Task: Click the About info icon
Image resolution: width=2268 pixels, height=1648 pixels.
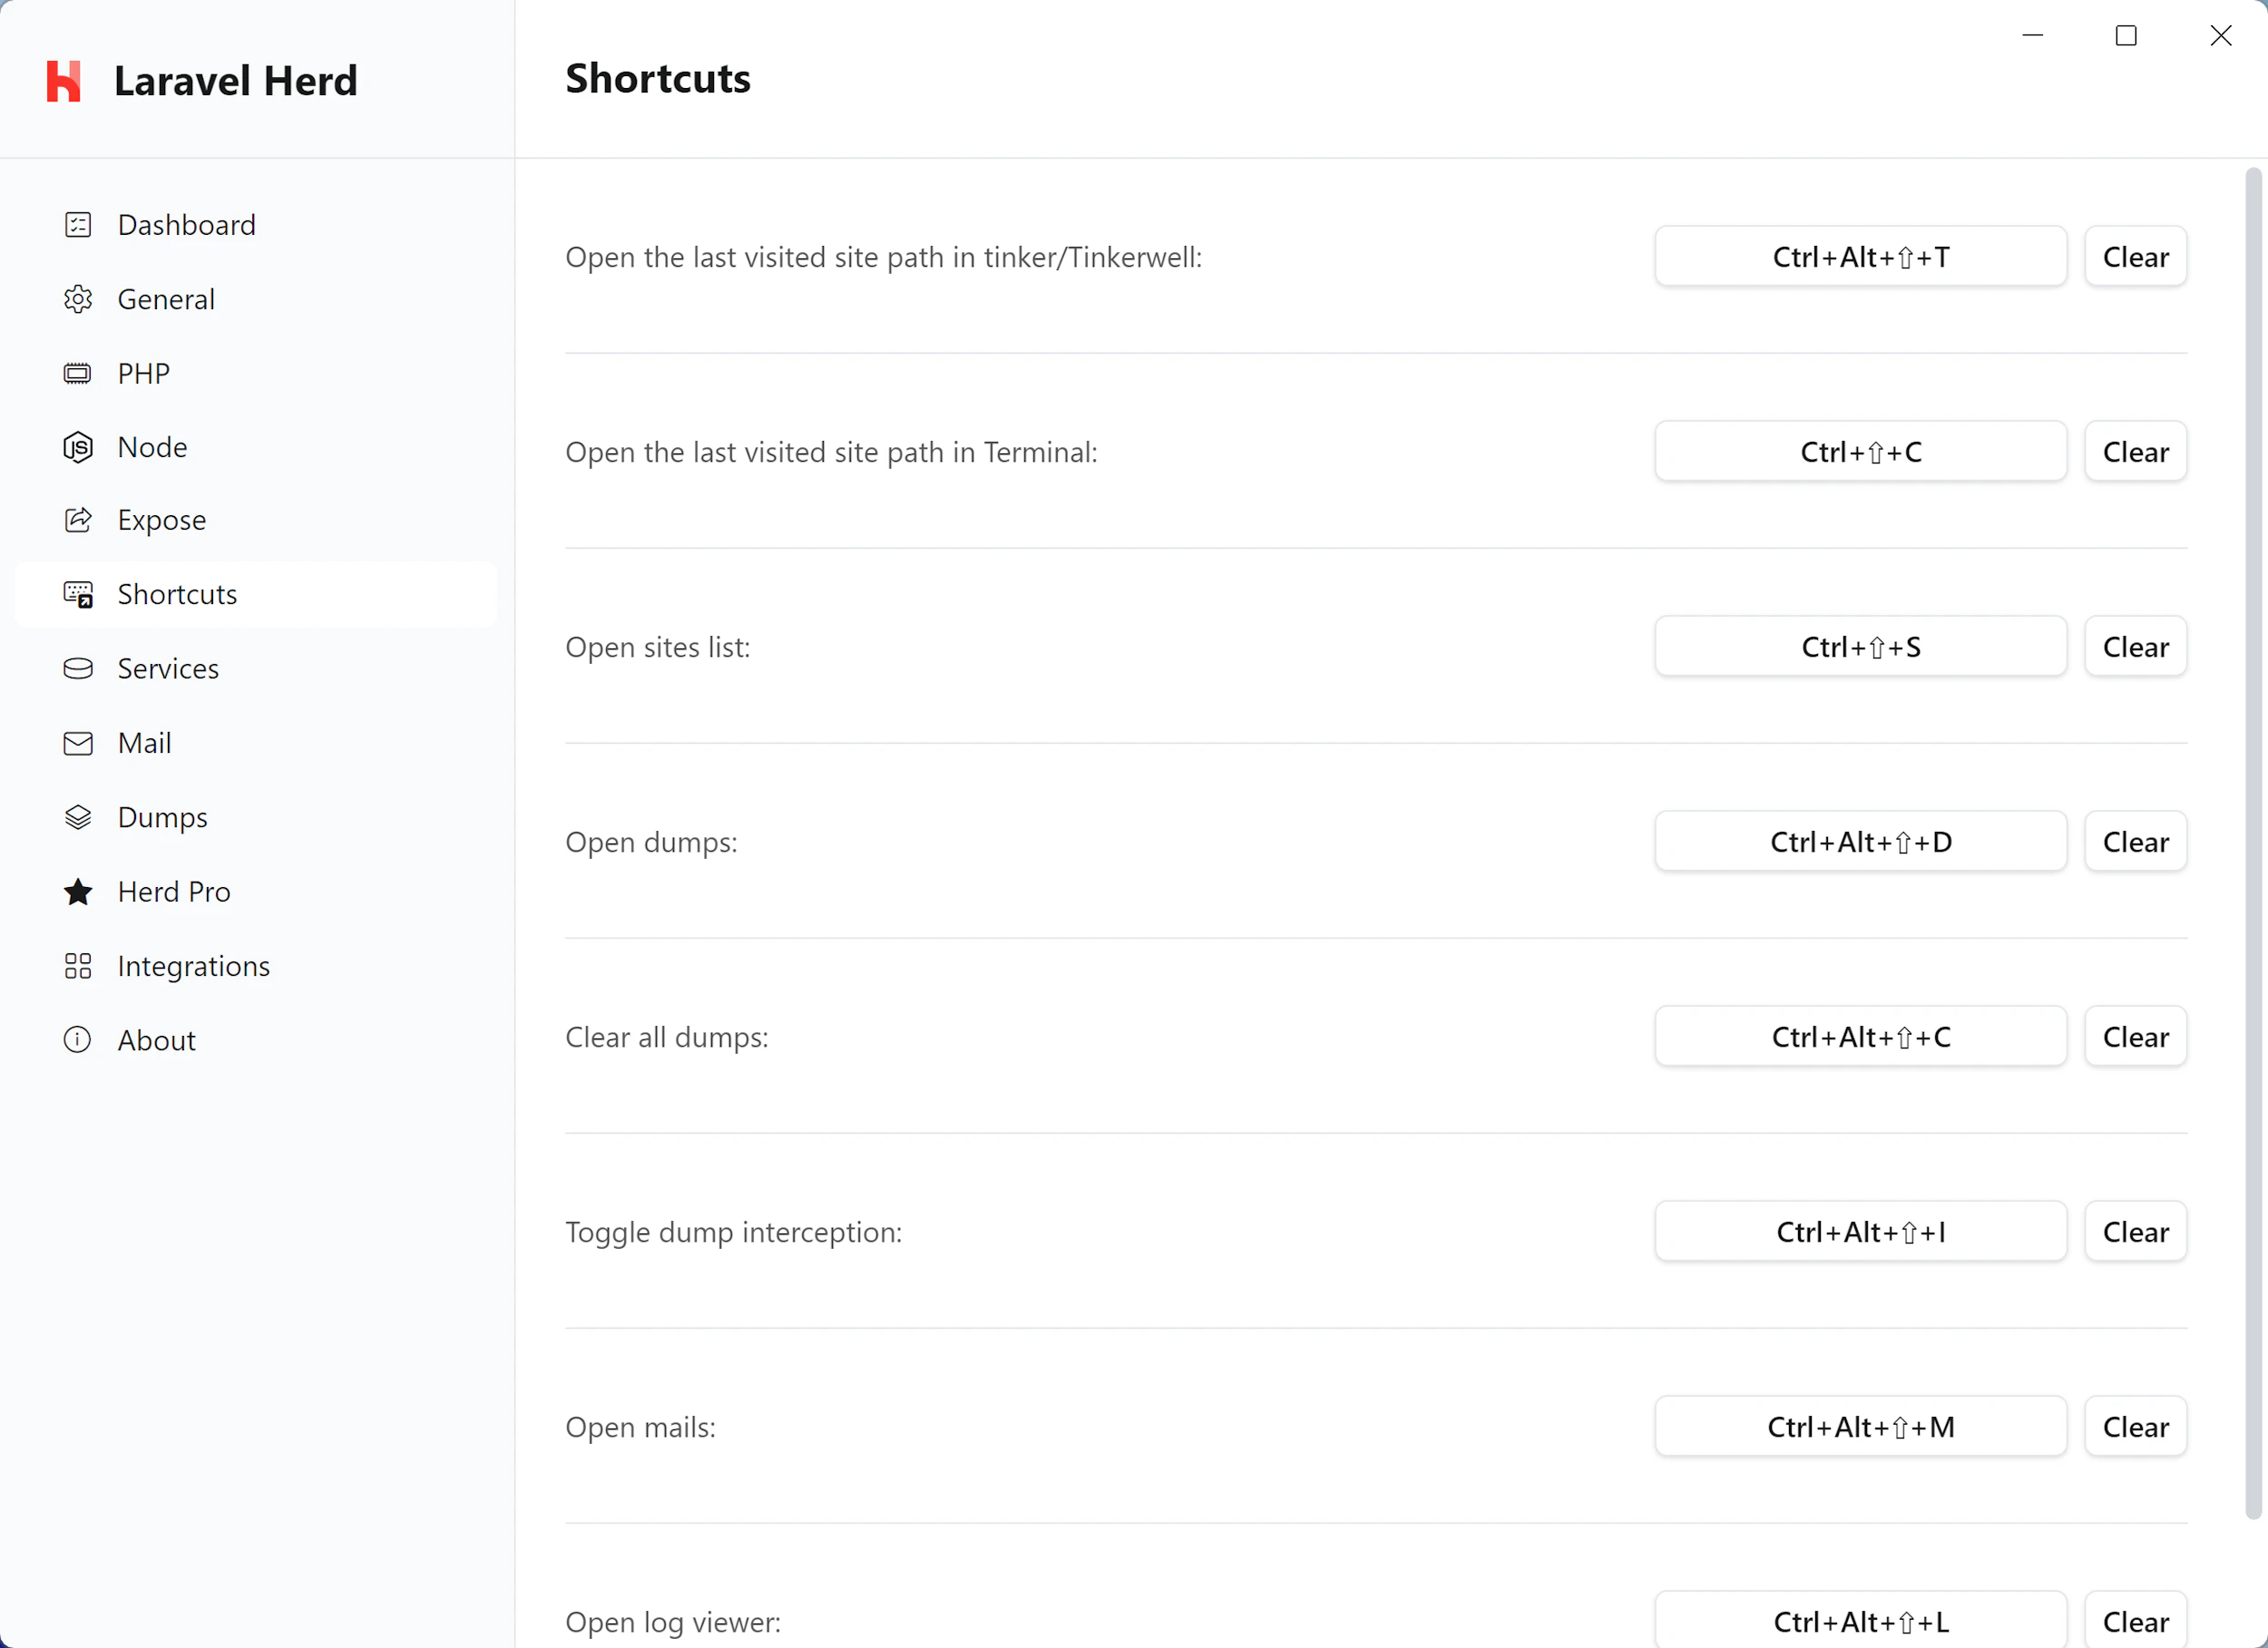Action: click(x=78, y=1039)
